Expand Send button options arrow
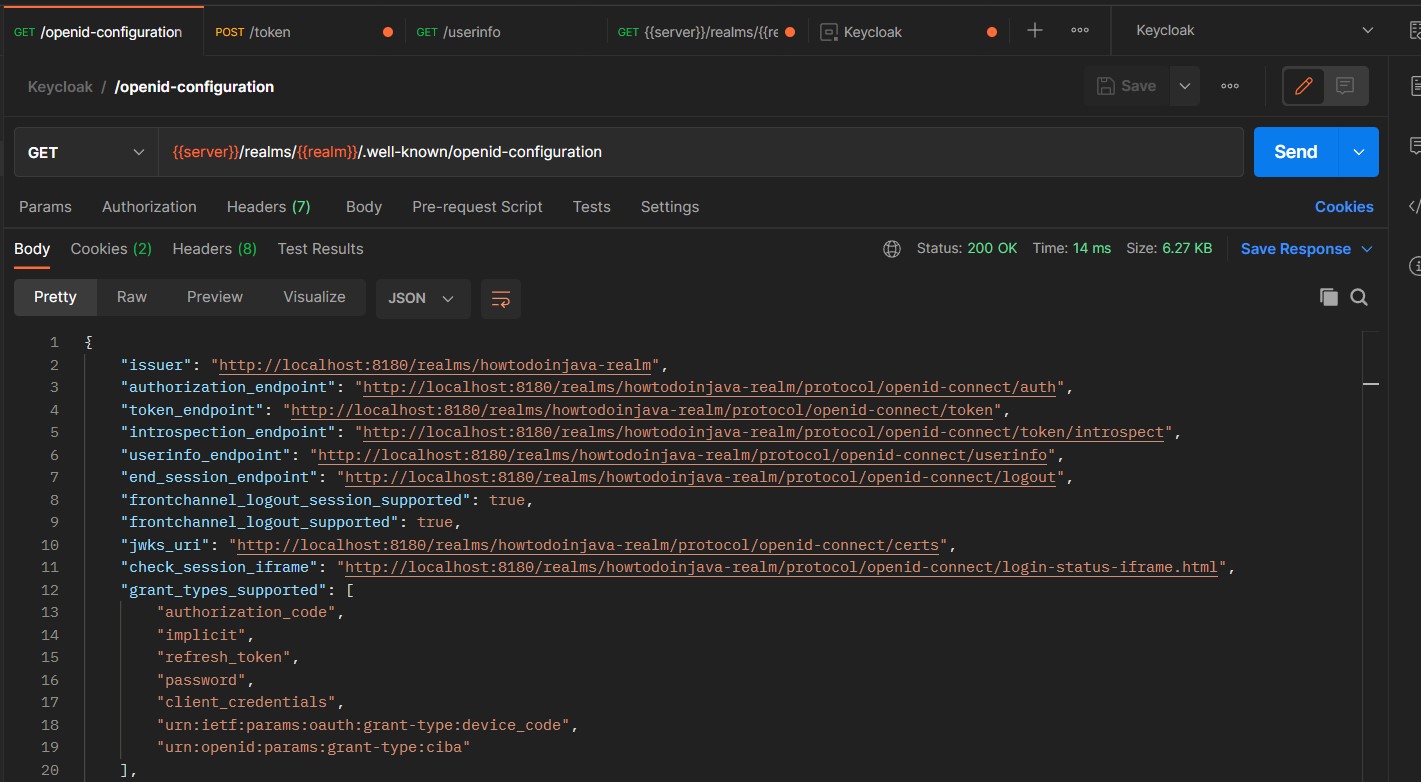The width and height of the screenshot is (1421, 782). pos(1359,152)
